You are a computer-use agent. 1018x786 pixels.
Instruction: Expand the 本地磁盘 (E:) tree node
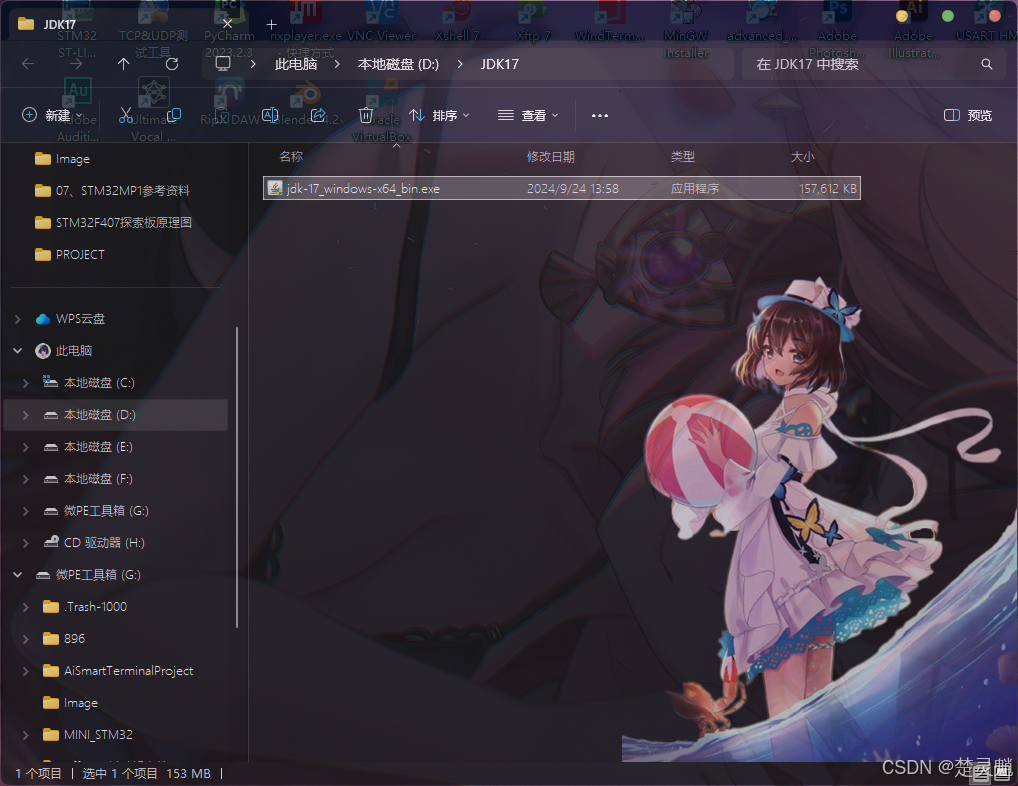click(25, 447)
